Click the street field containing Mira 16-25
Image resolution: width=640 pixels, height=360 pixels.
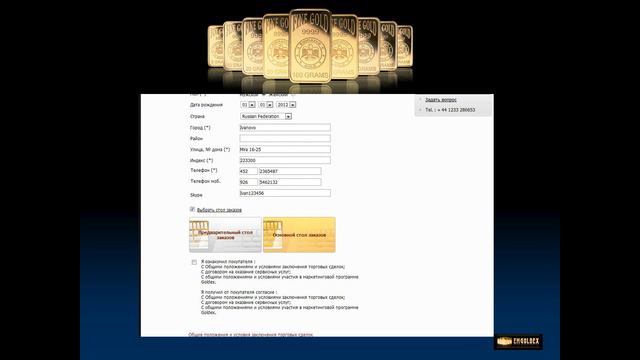(x=285, y=149)
